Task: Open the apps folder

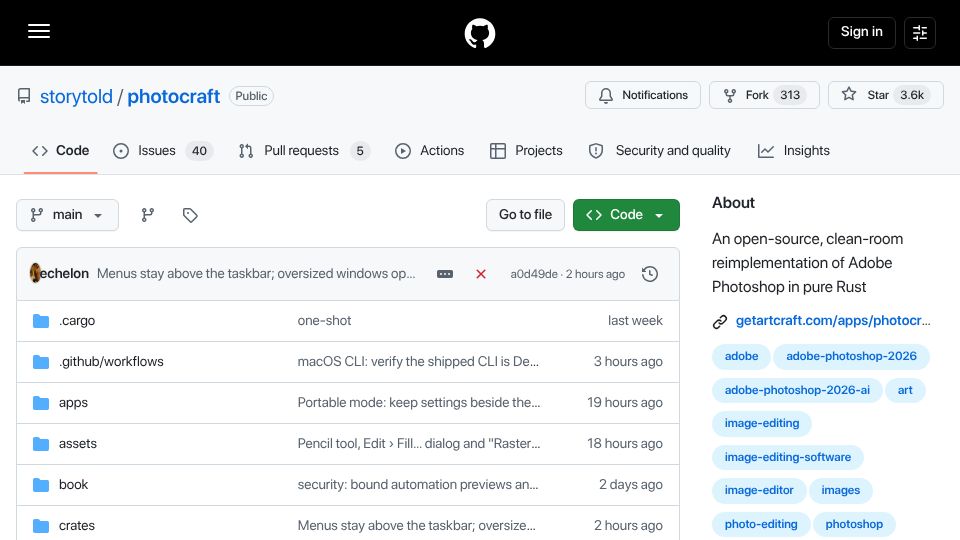Action: point(73,403)
